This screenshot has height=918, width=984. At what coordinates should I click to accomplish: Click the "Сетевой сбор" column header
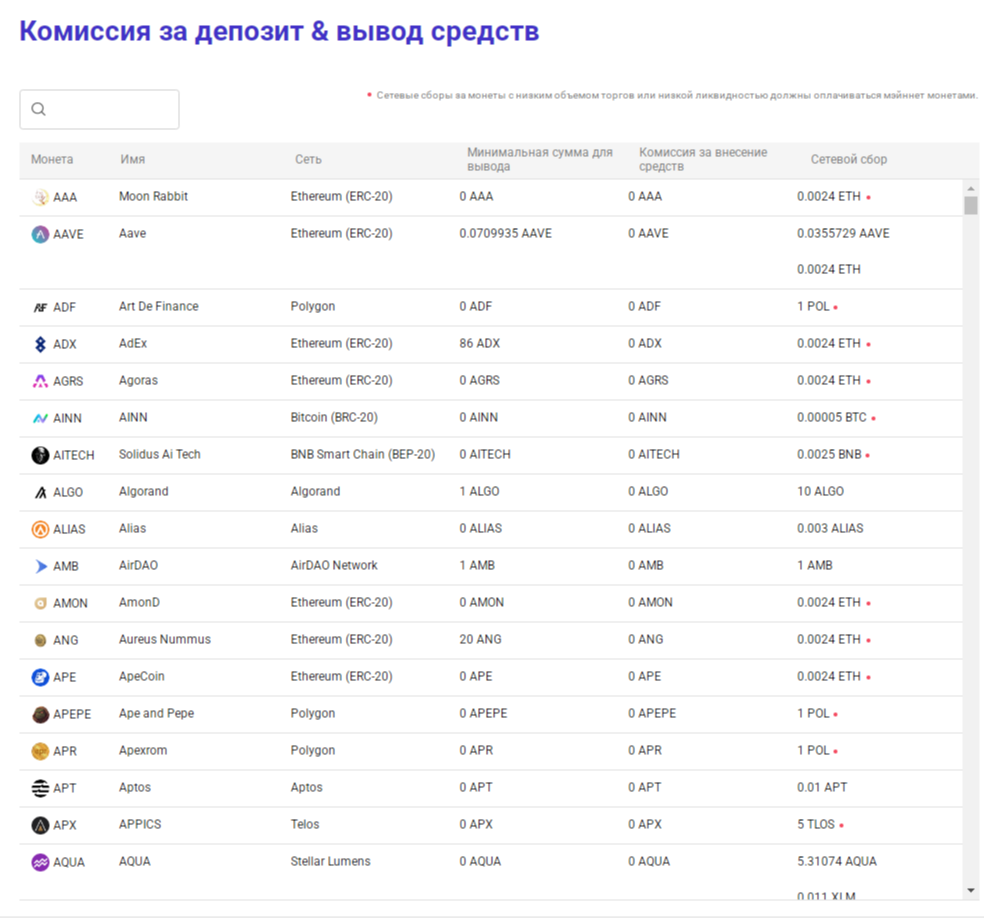(848, 160)
